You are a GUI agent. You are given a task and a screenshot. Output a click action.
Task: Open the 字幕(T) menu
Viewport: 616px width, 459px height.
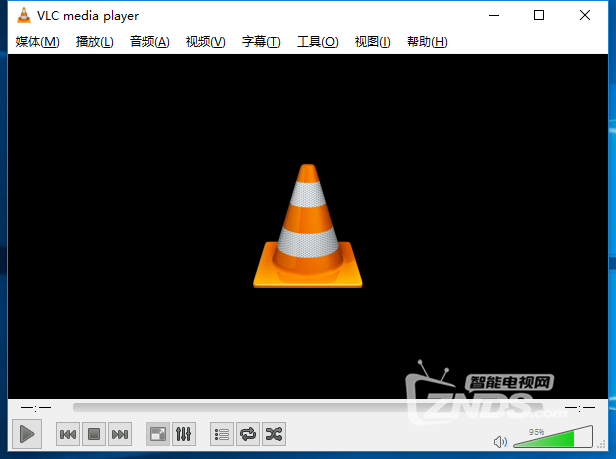[261, 41]
